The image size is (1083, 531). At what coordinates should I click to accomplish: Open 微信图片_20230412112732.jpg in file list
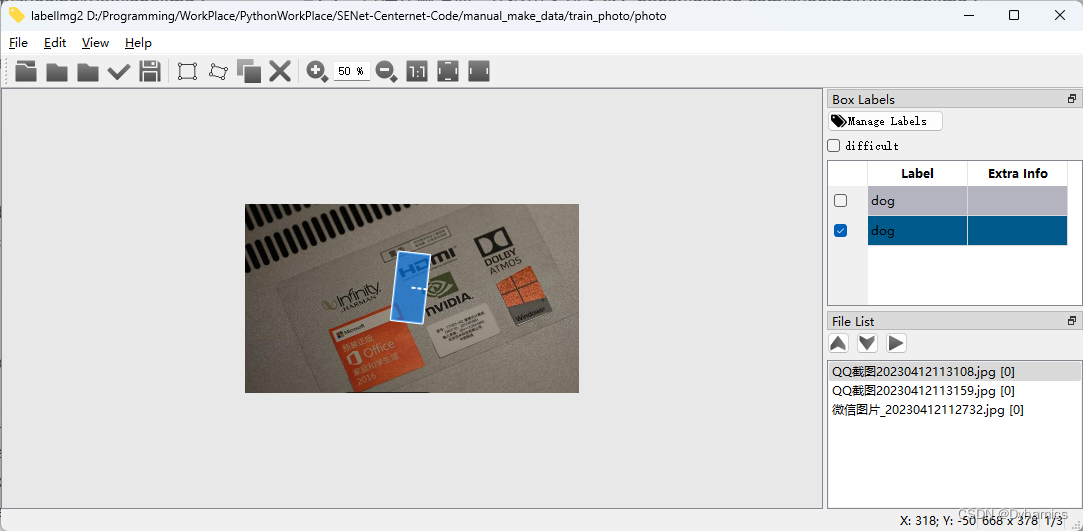pos(955,410)
